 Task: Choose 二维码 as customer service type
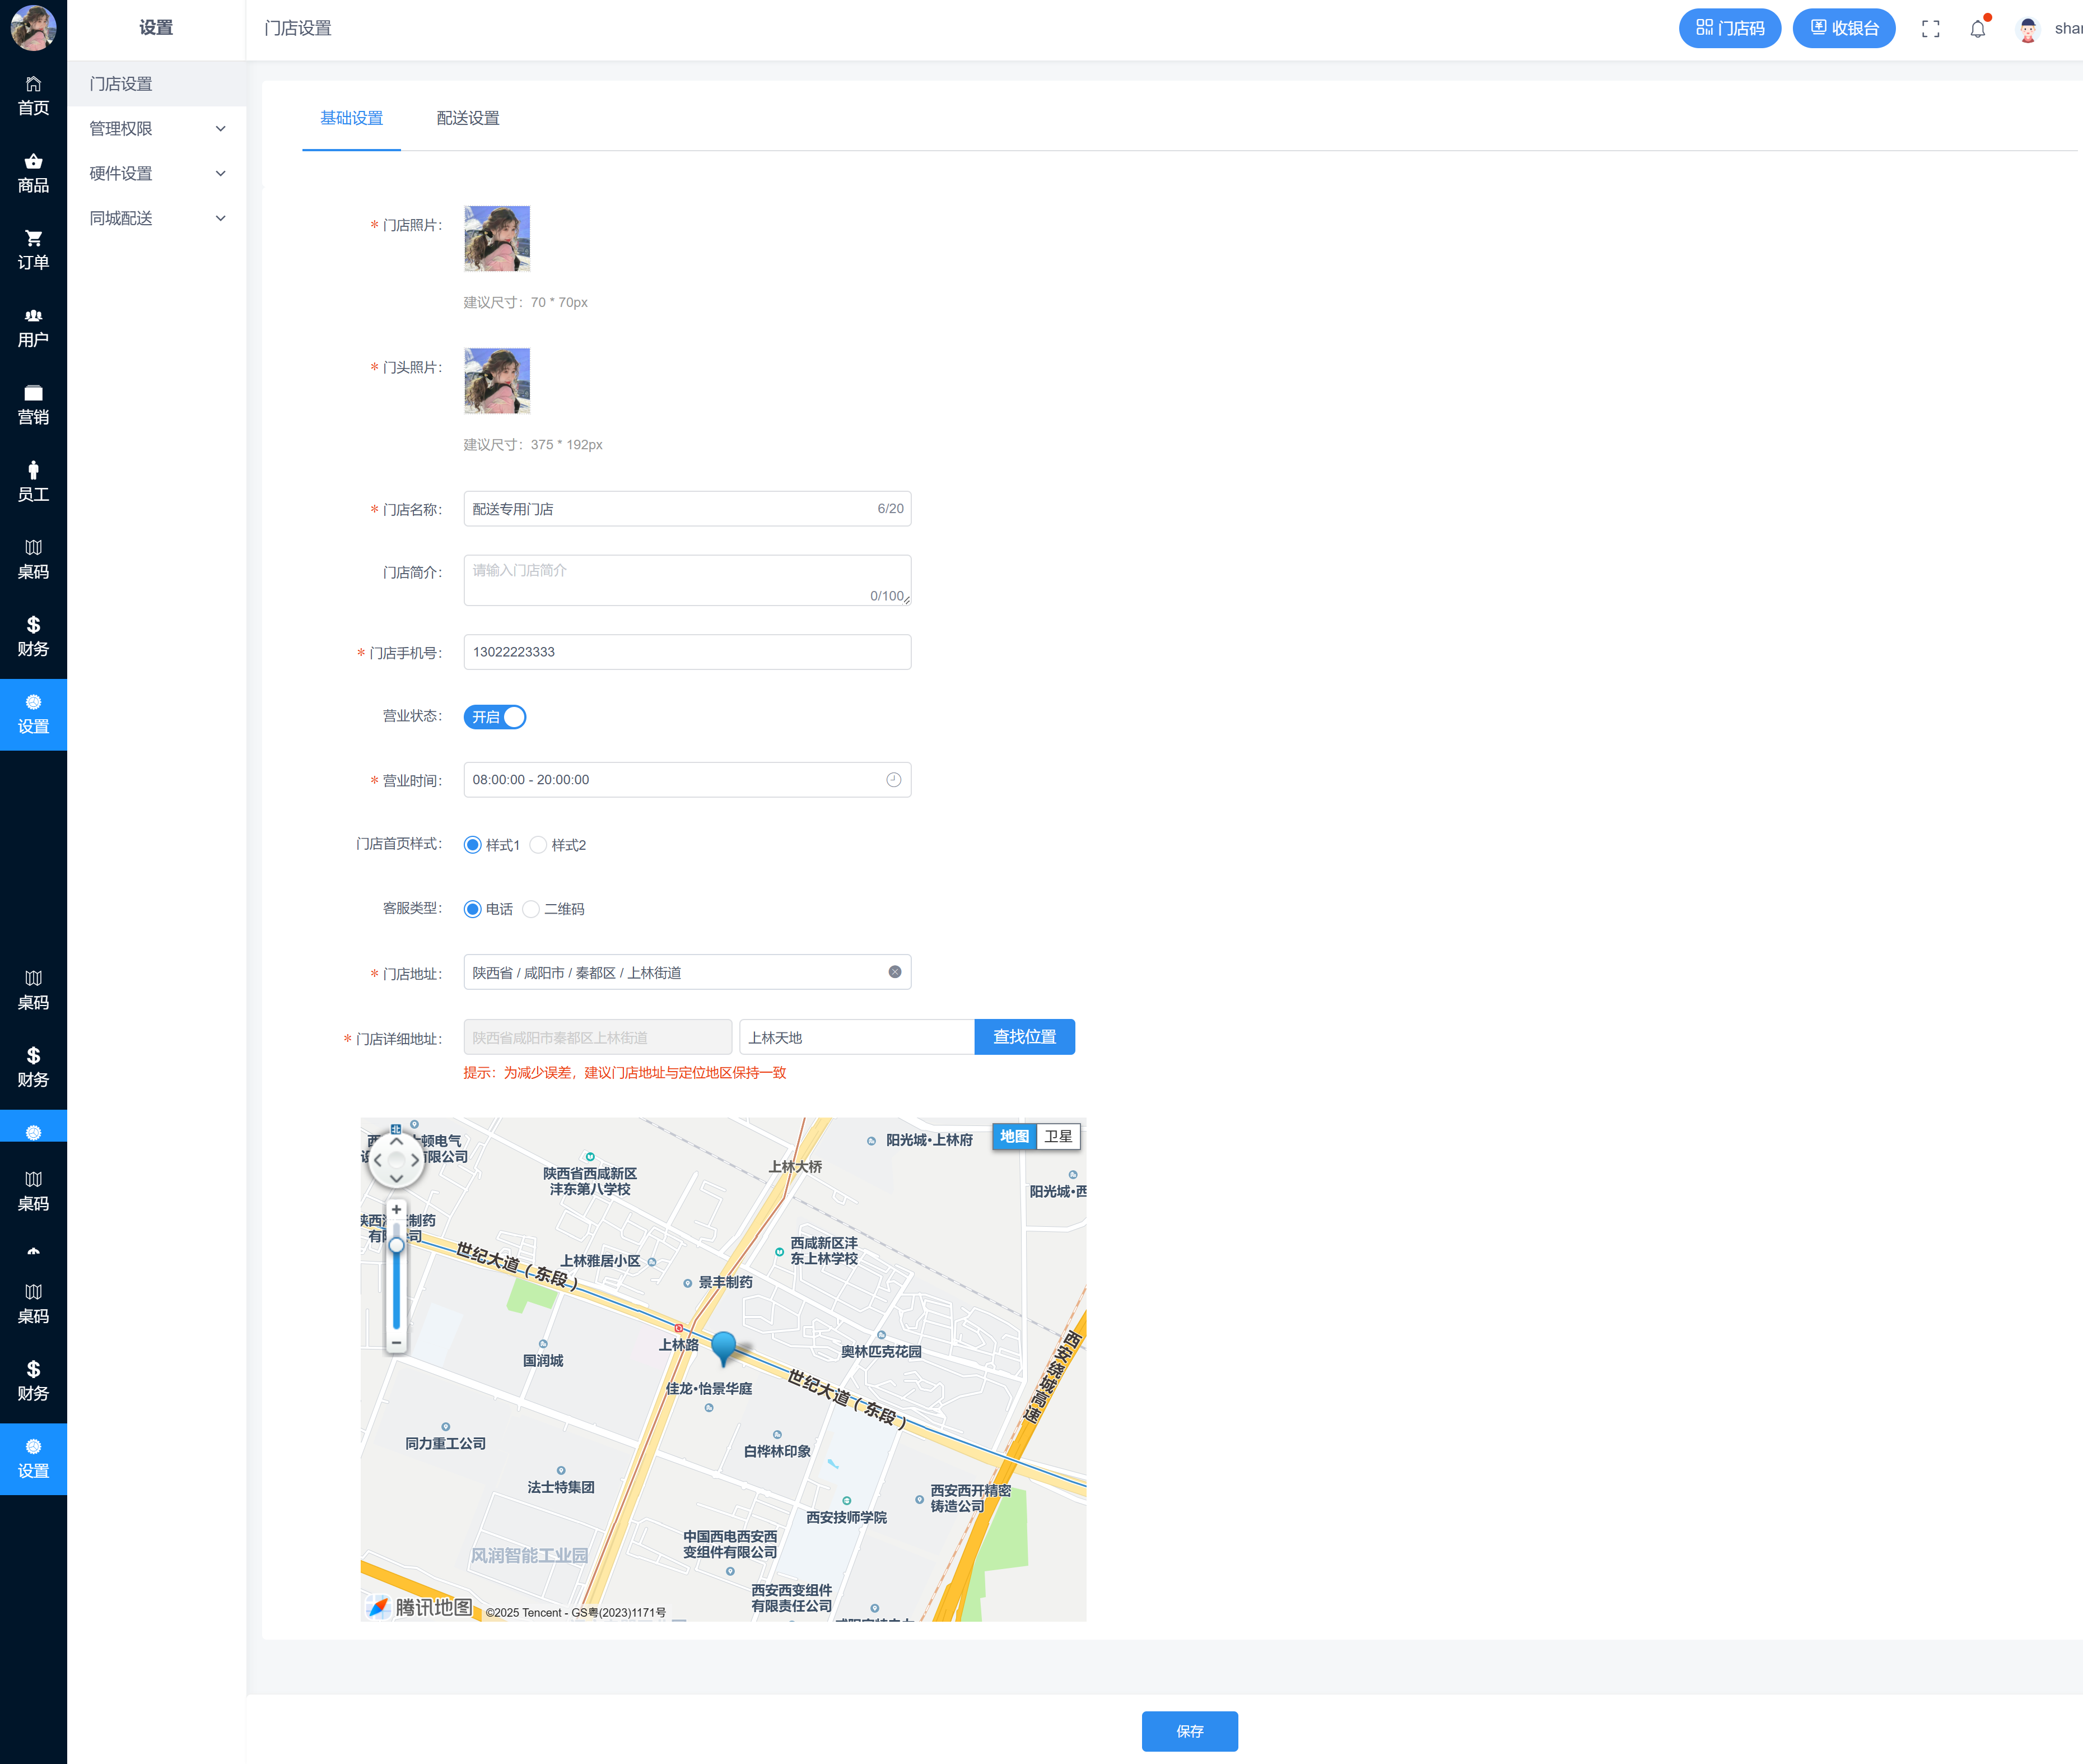pos(531,909)
